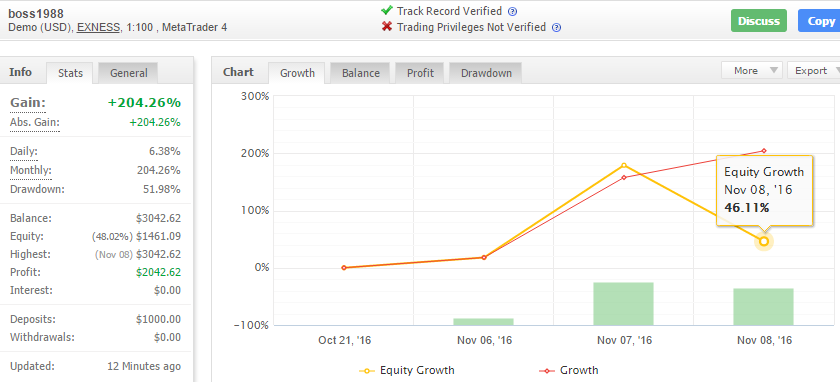Open the Export dropdown menu
Viewport: 840px width, 382px height.
coord(814,71)
